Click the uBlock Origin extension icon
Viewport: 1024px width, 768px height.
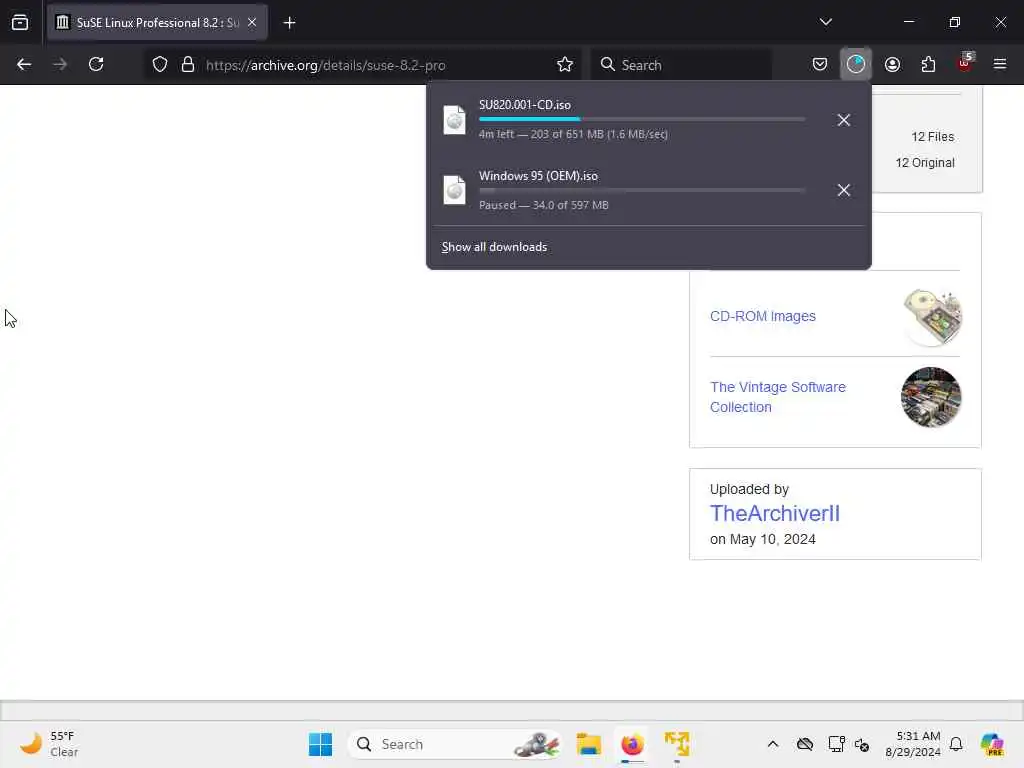pyautogui.click(x=965, y=63)
